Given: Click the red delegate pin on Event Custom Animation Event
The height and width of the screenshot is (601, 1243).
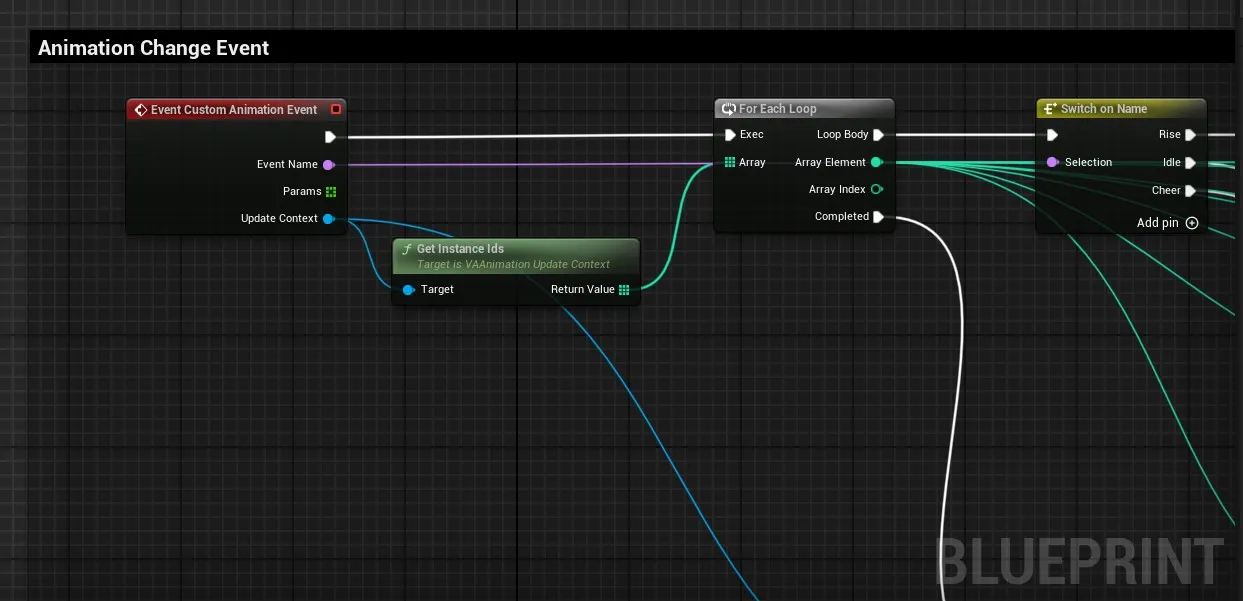Looking at the screenshot, I should coord(336,110).
